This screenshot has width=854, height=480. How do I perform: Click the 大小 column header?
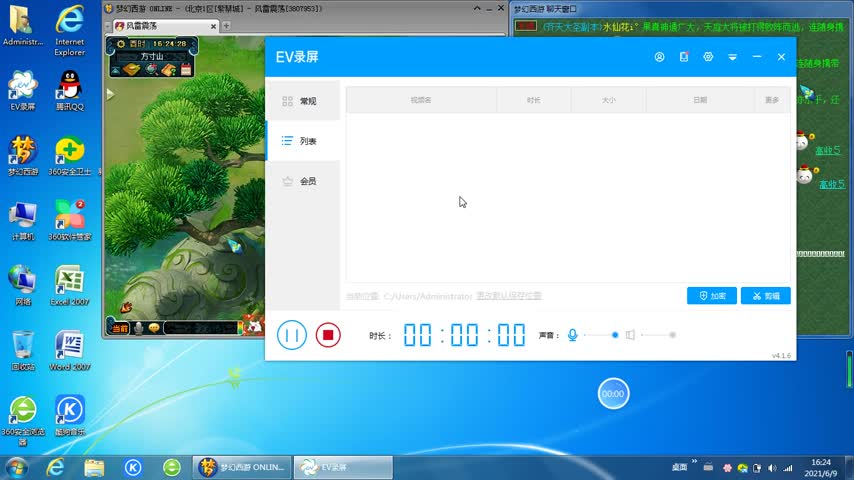coord(608,100)
